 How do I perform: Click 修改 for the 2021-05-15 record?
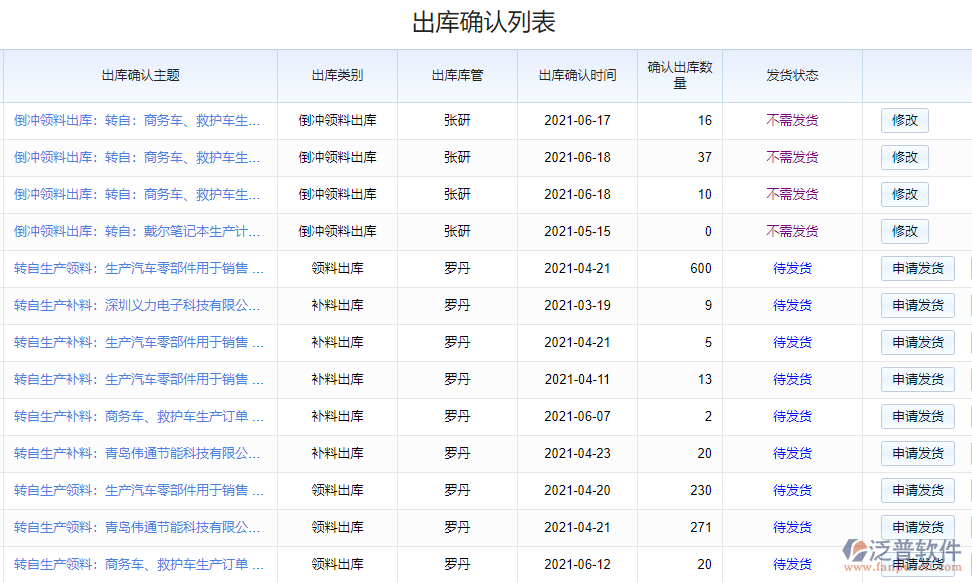(x=904, y=231)
